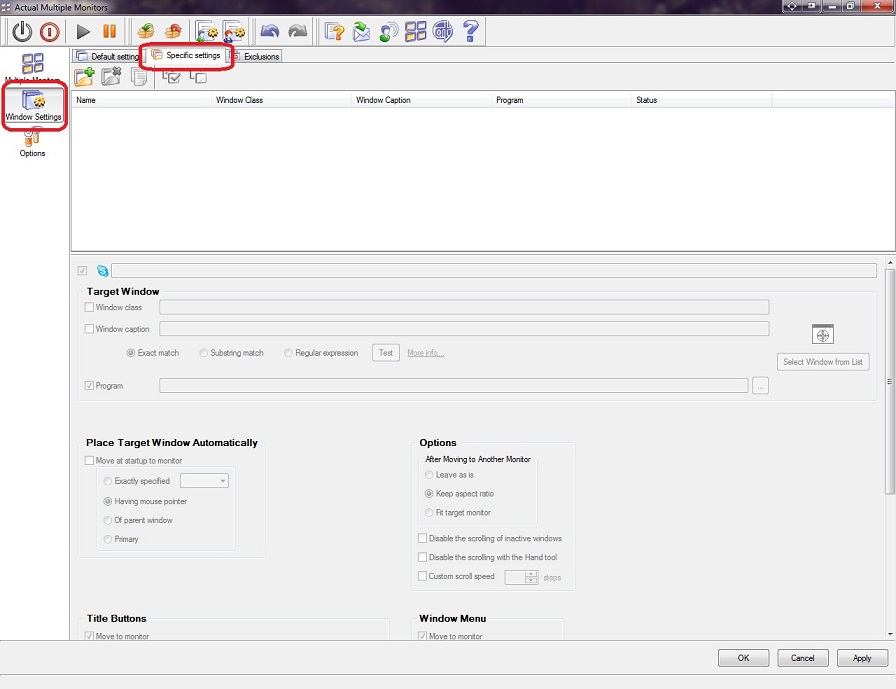Toggle Move to monitor under Window Menu
The height and width of the screenshot is (689, 896).
(422, 636)
